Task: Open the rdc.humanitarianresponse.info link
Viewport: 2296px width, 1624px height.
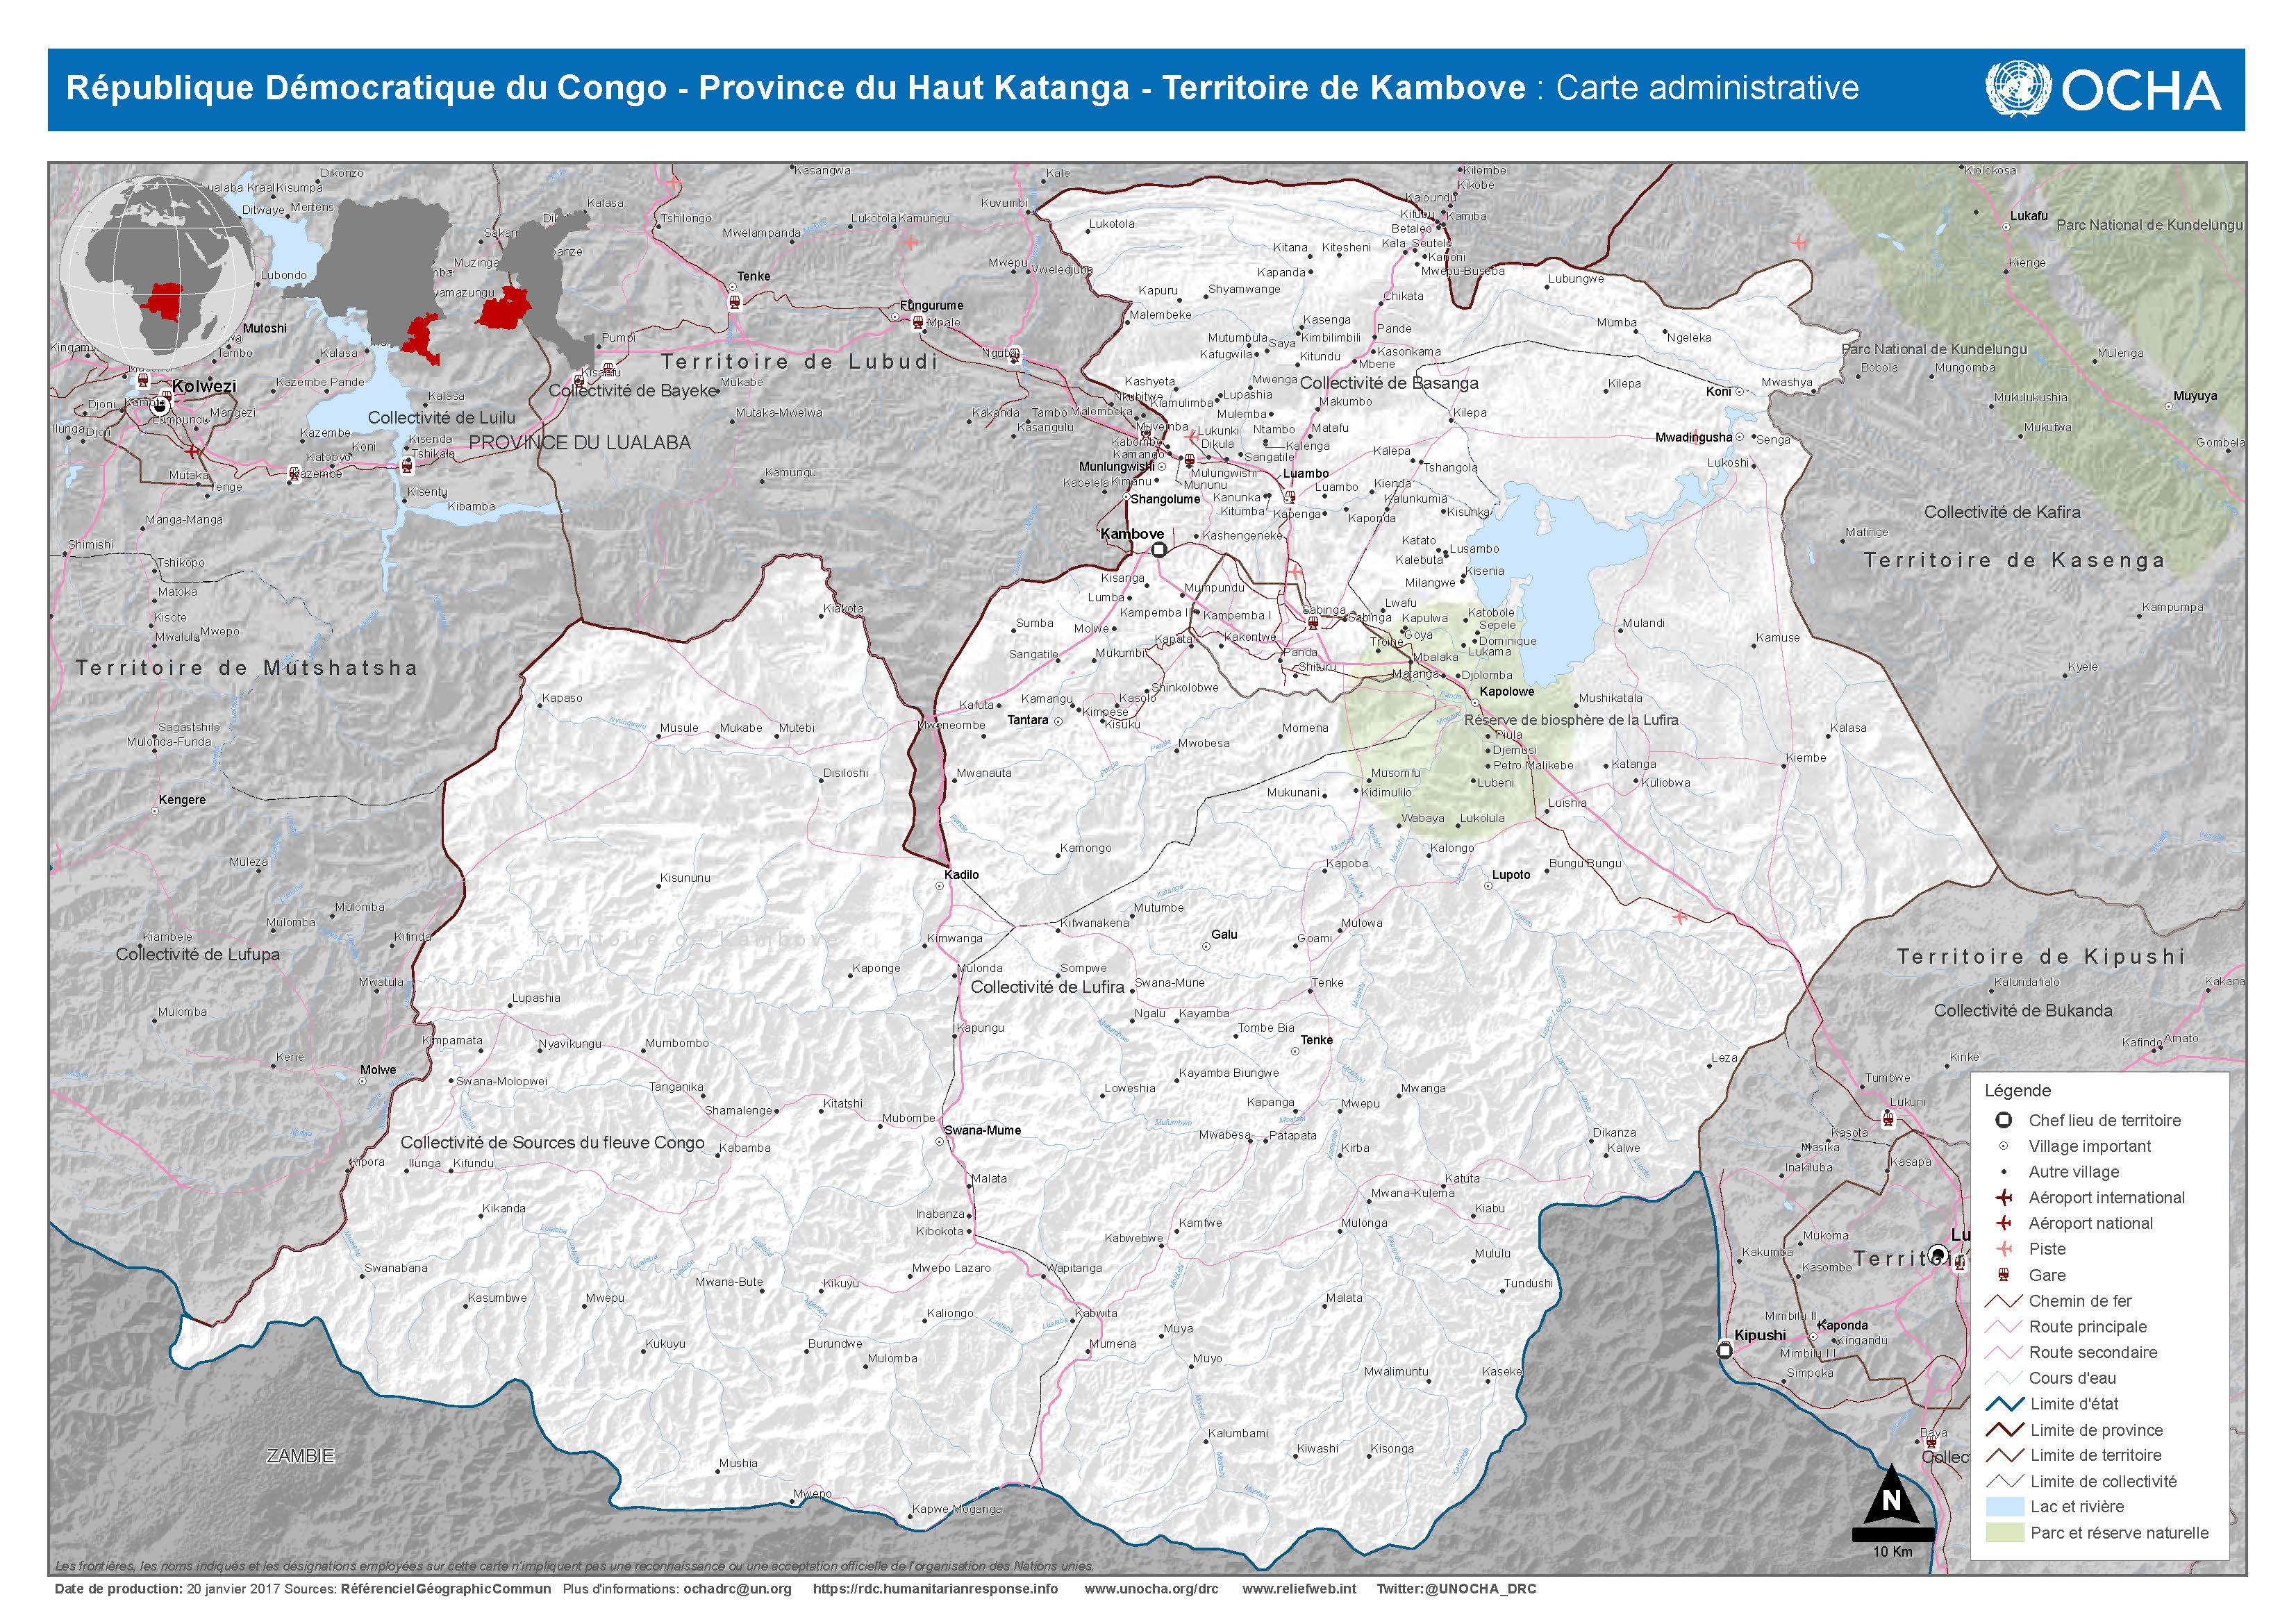Action: pyautogui.click(x=935, y=1588)
